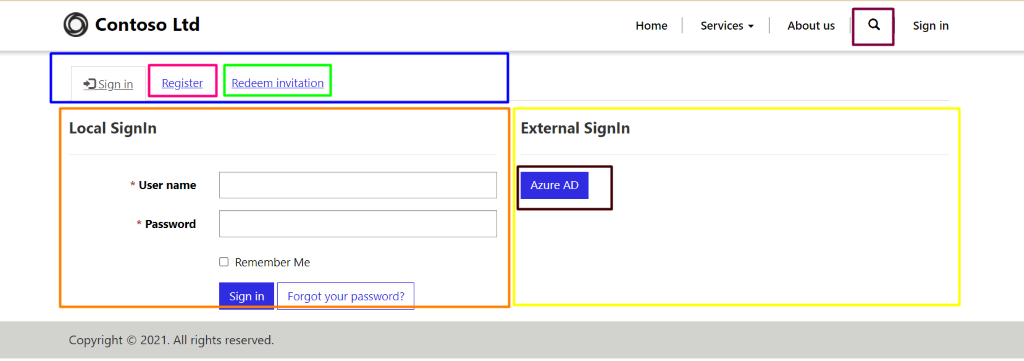
Task: Click the Forgot your password? button
Action: tap(346, 296)
